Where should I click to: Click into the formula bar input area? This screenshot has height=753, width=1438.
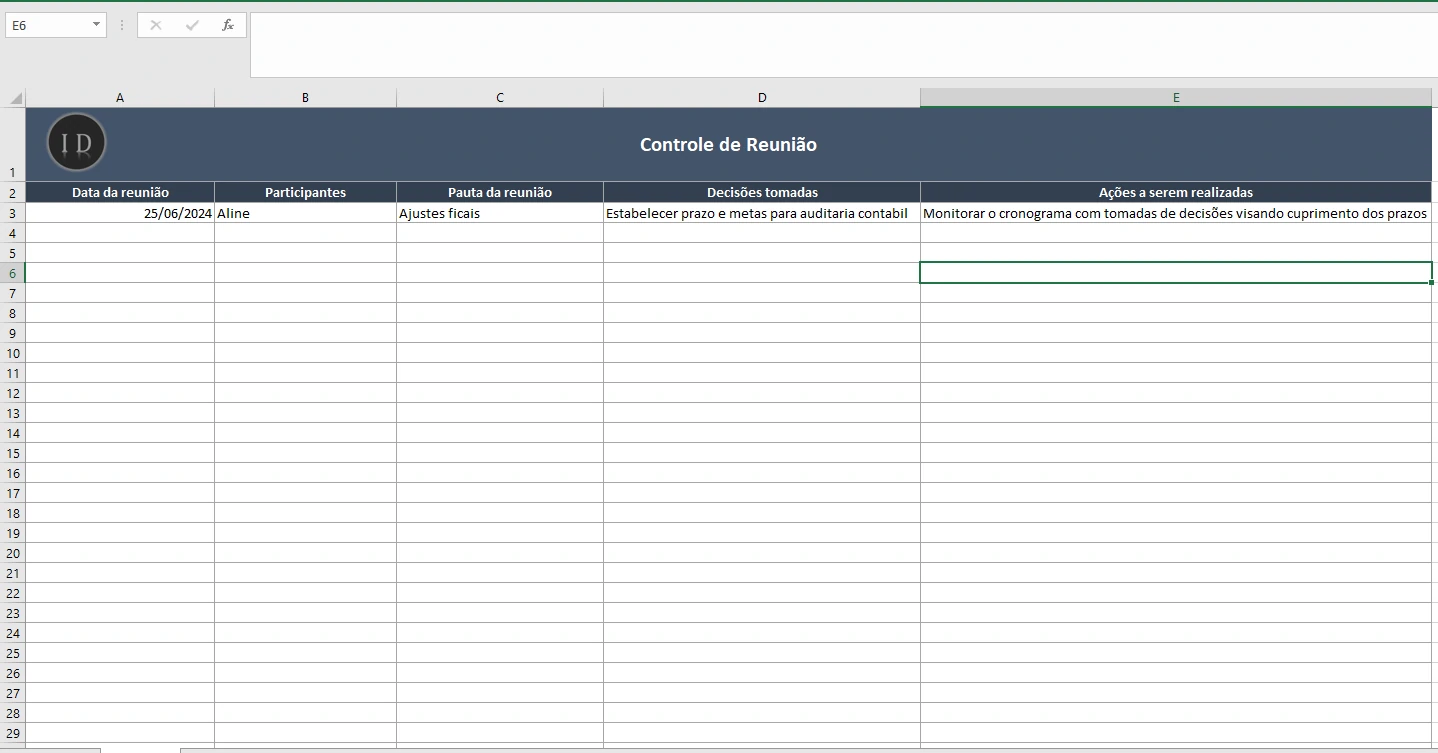[x=840, y=44]
